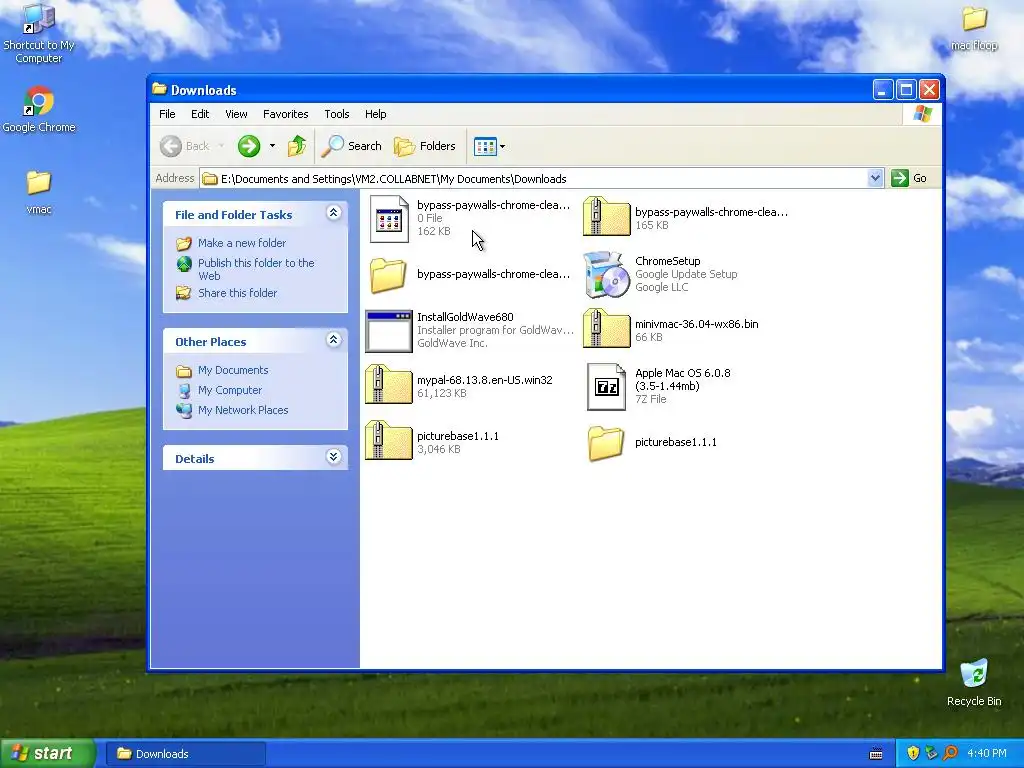Viewport: 1024px width, 768px height.
Task: Select the ChromeSetup installer icon
Action: pyautogui.click(x=606, y=274)
